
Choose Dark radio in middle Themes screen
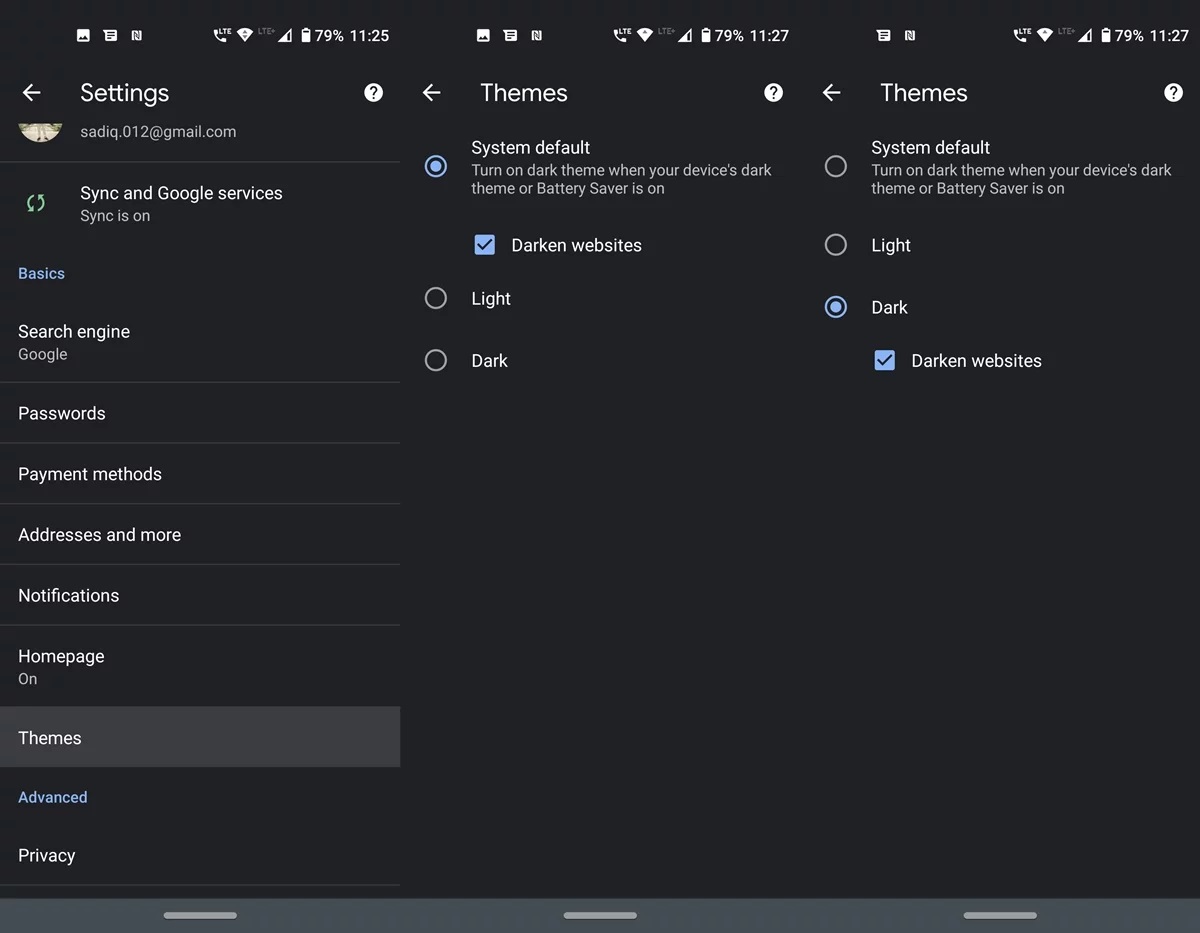click(436, 360)
